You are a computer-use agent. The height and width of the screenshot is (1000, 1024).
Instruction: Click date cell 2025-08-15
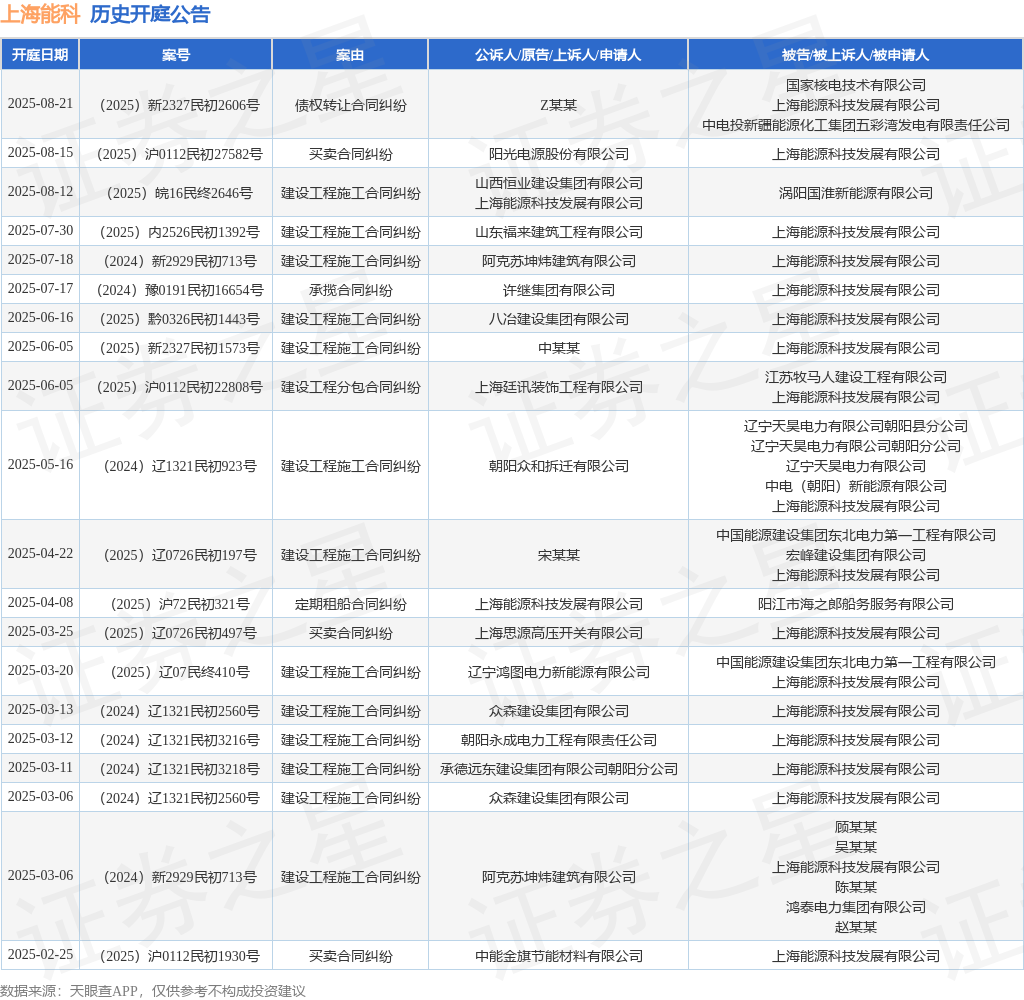point(40,152)
